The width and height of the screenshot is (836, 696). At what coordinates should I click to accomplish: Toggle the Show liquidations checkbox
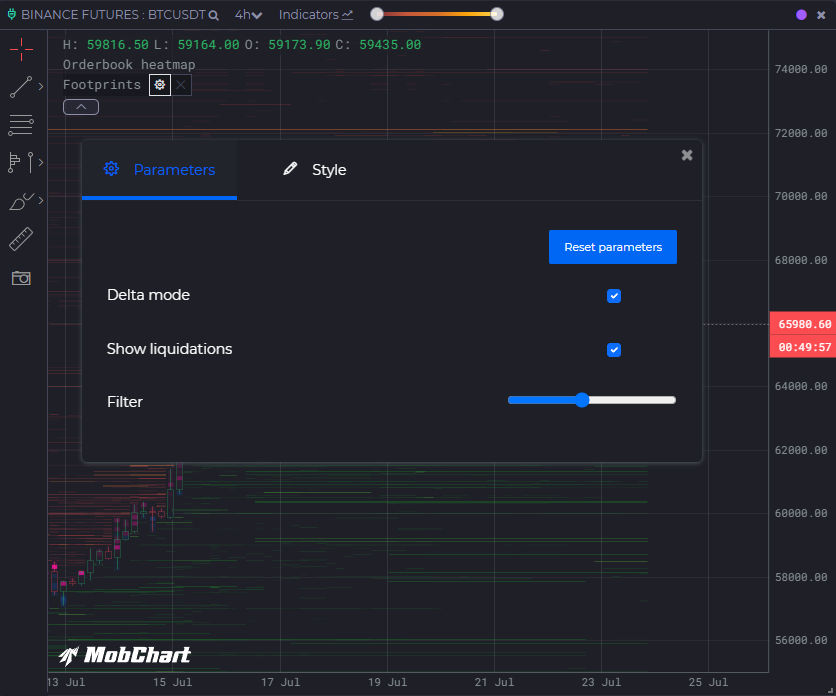coord(614,350)
